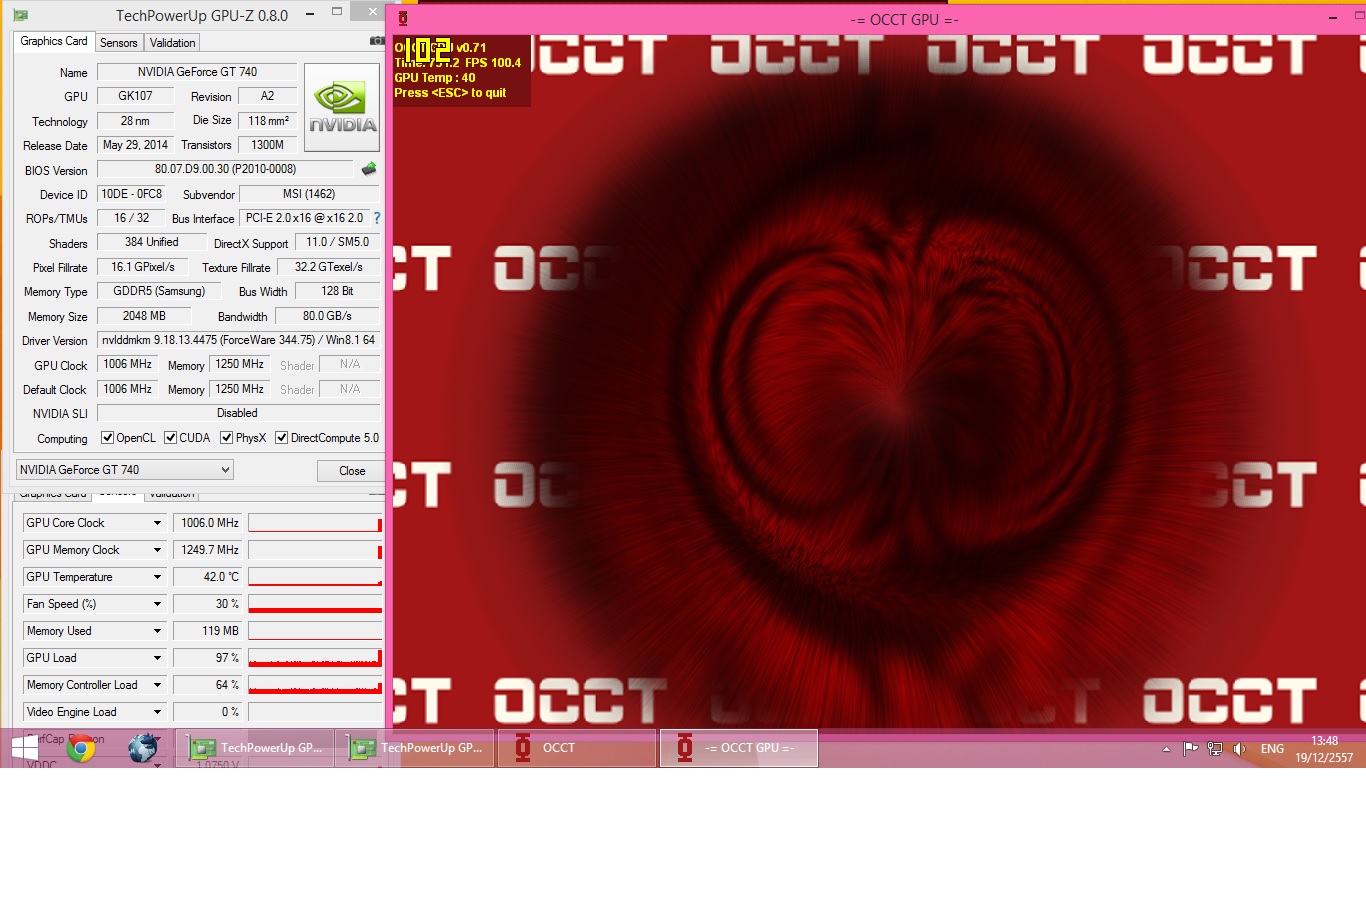The height and width of the screenshot is (900, 1366).
Task: Click the OCCT GPU window title icon
Action: tap(403, 18)
